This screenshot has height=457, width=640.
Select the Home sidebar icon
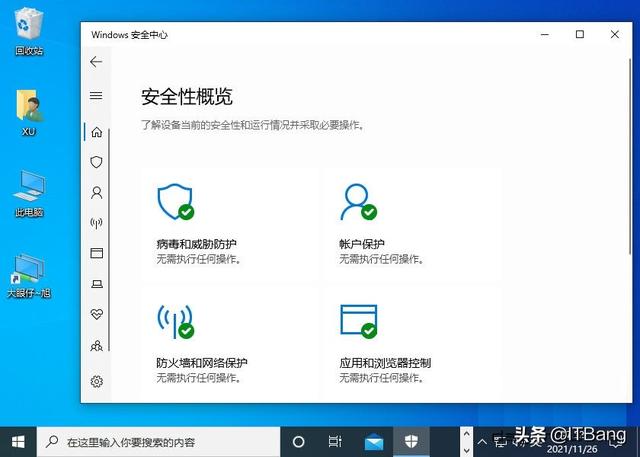pyautogui.click(x=97, y=132)
